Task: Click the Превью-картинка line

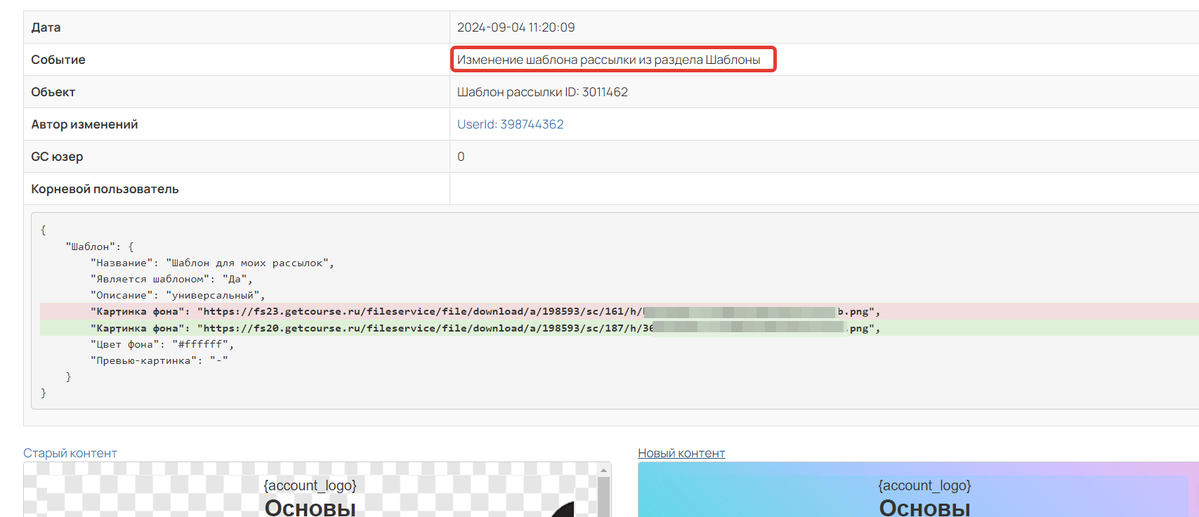Action: pyautogui.click(x=160, y=360)
